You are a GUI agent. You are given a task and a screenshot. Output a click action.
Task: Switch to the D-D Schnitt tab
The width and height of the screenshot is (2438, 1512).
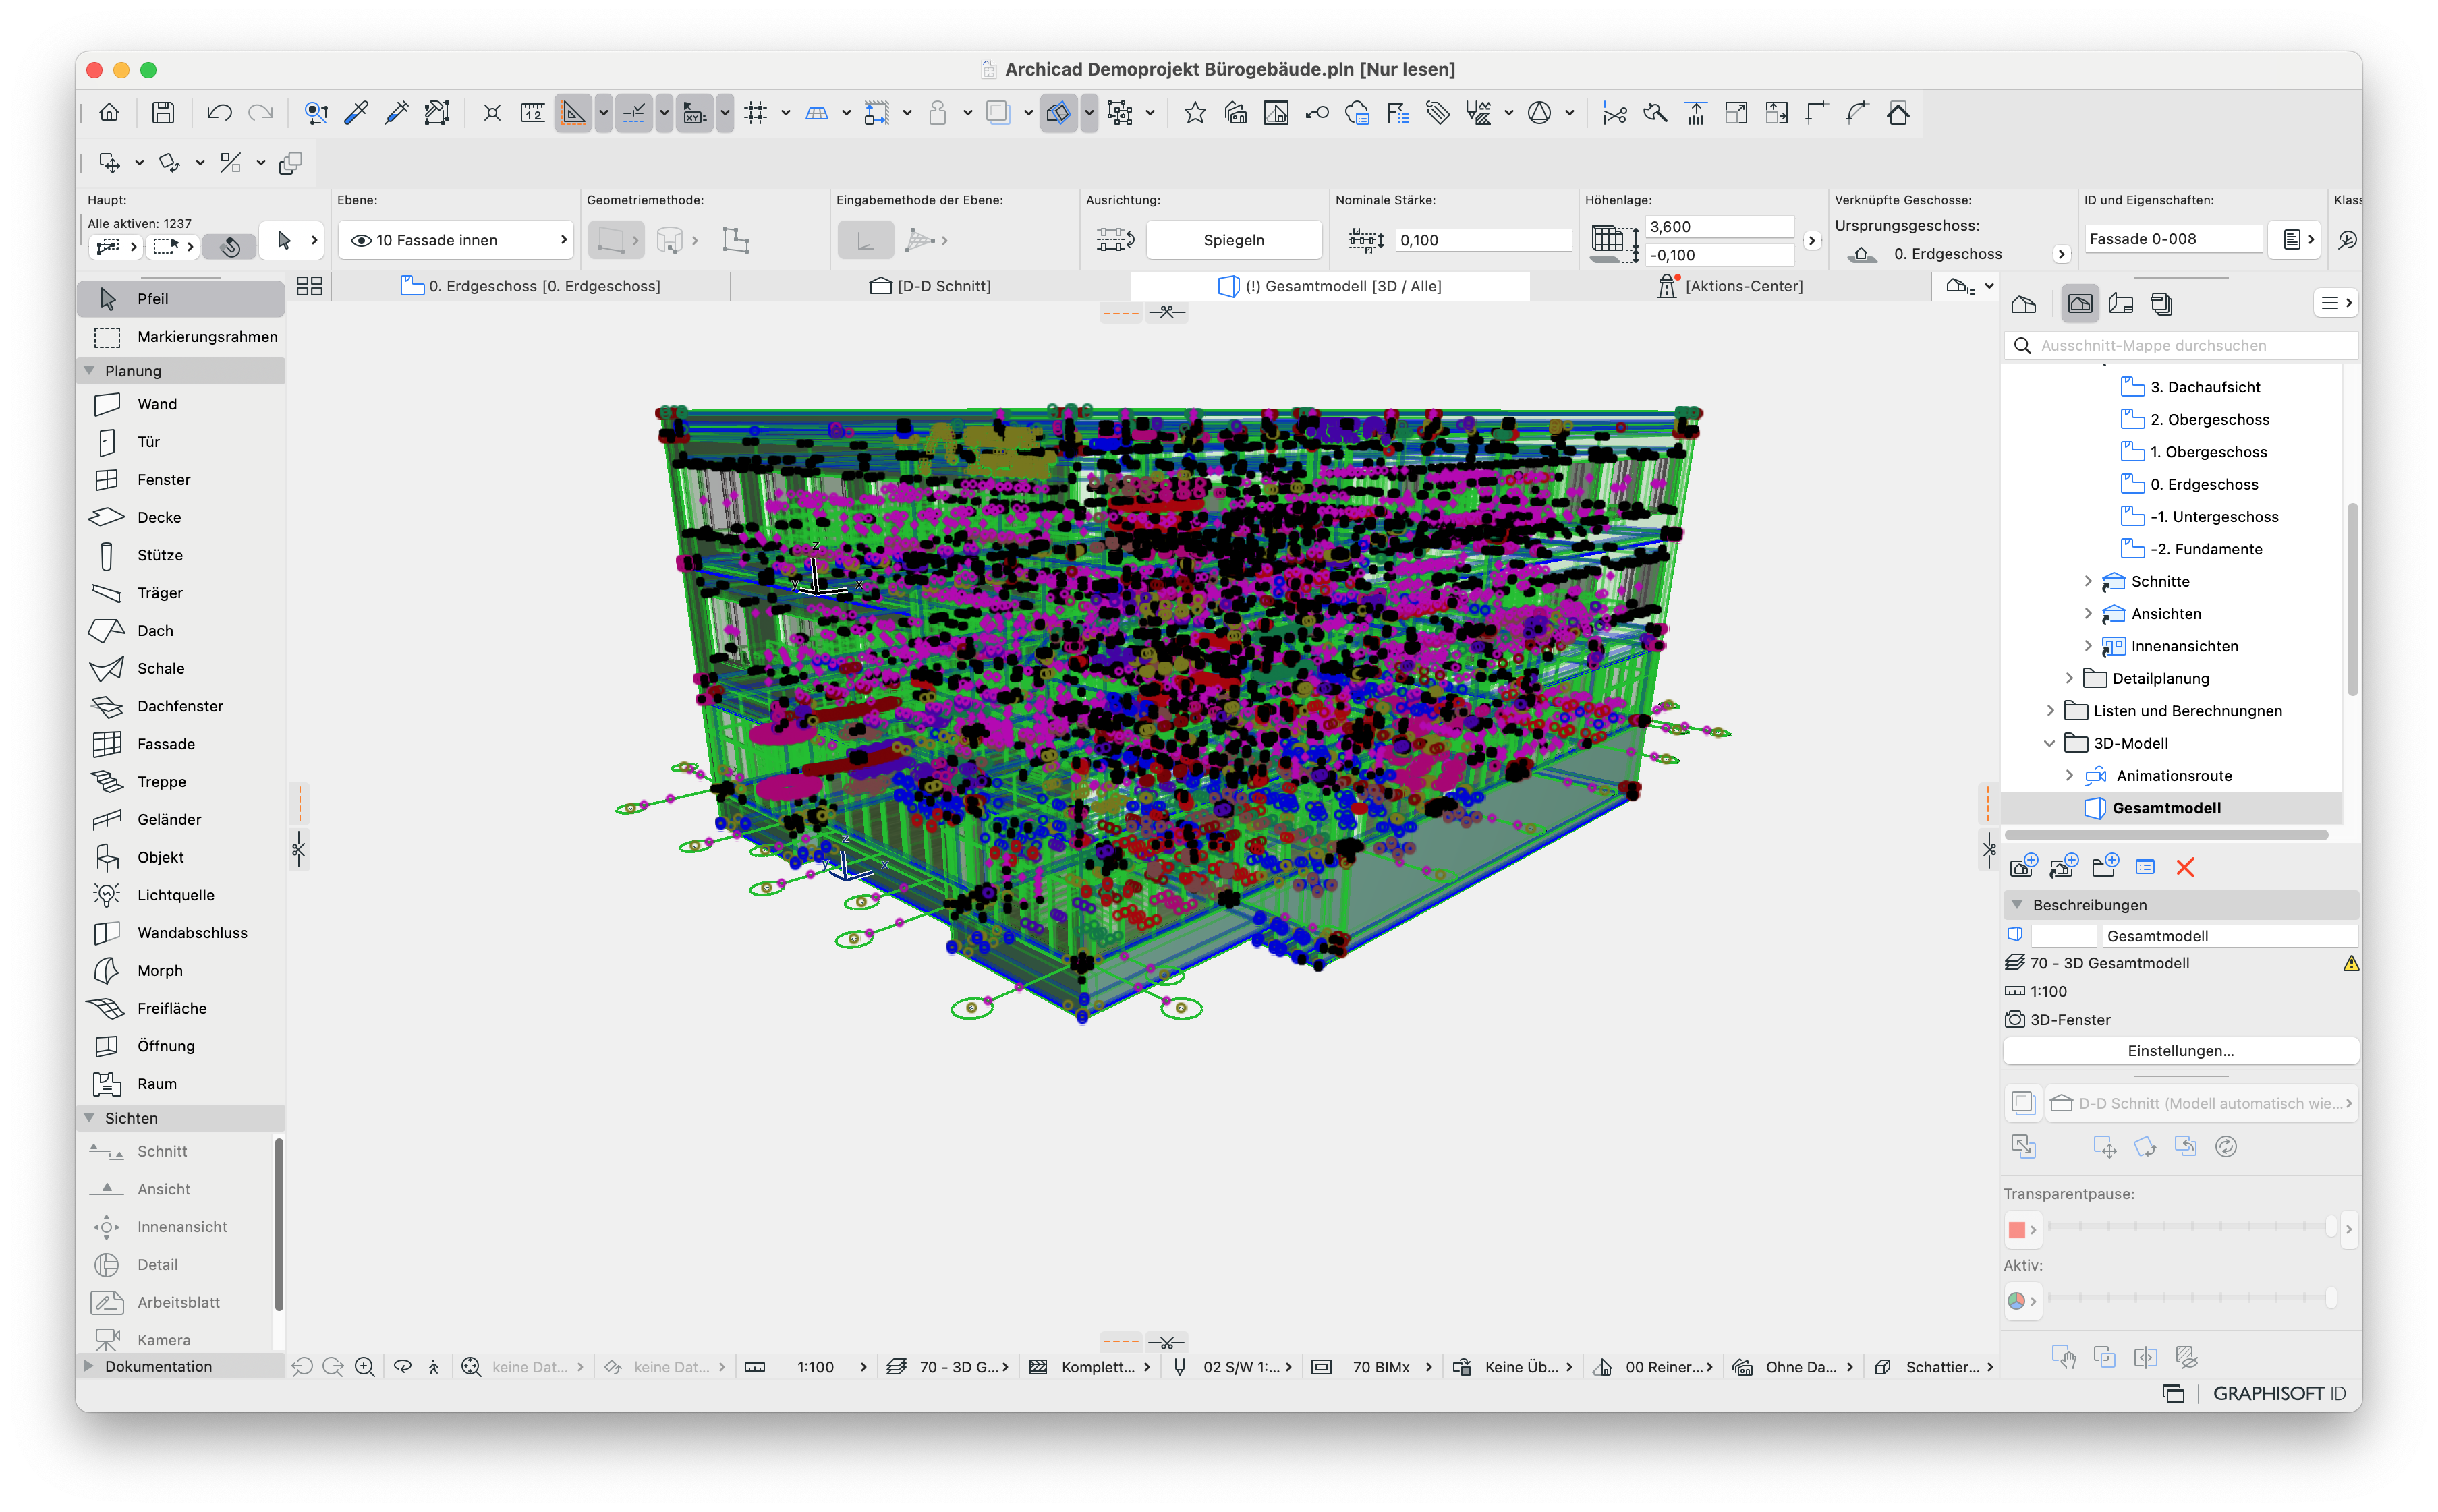click(x=930, y=286)
